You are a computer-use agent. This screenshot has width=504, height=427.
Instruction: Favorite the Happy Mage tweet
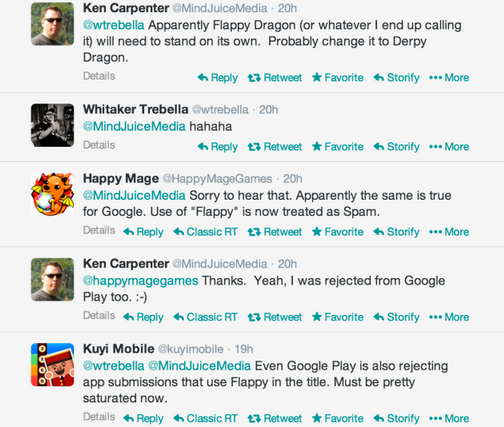[x=338, y=232]
